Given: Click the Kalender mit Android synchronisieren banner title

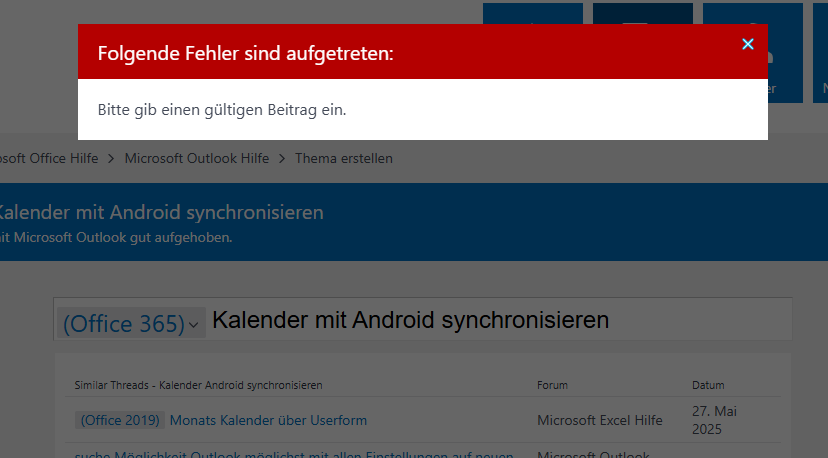Looking at the screenshot, I should [x=161, y=212].
